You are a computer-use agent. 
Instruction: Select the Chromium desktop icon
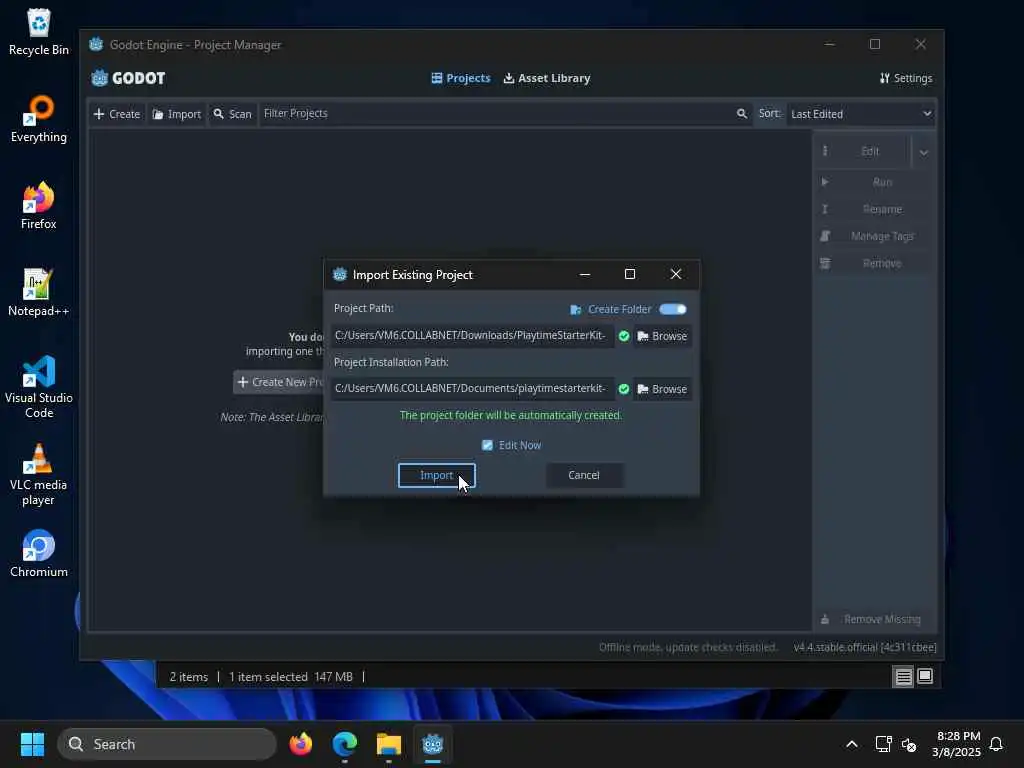39,554
